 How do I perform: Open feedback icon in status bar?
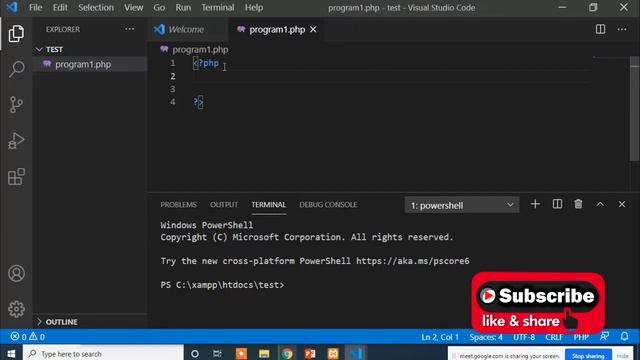point(604,337)
